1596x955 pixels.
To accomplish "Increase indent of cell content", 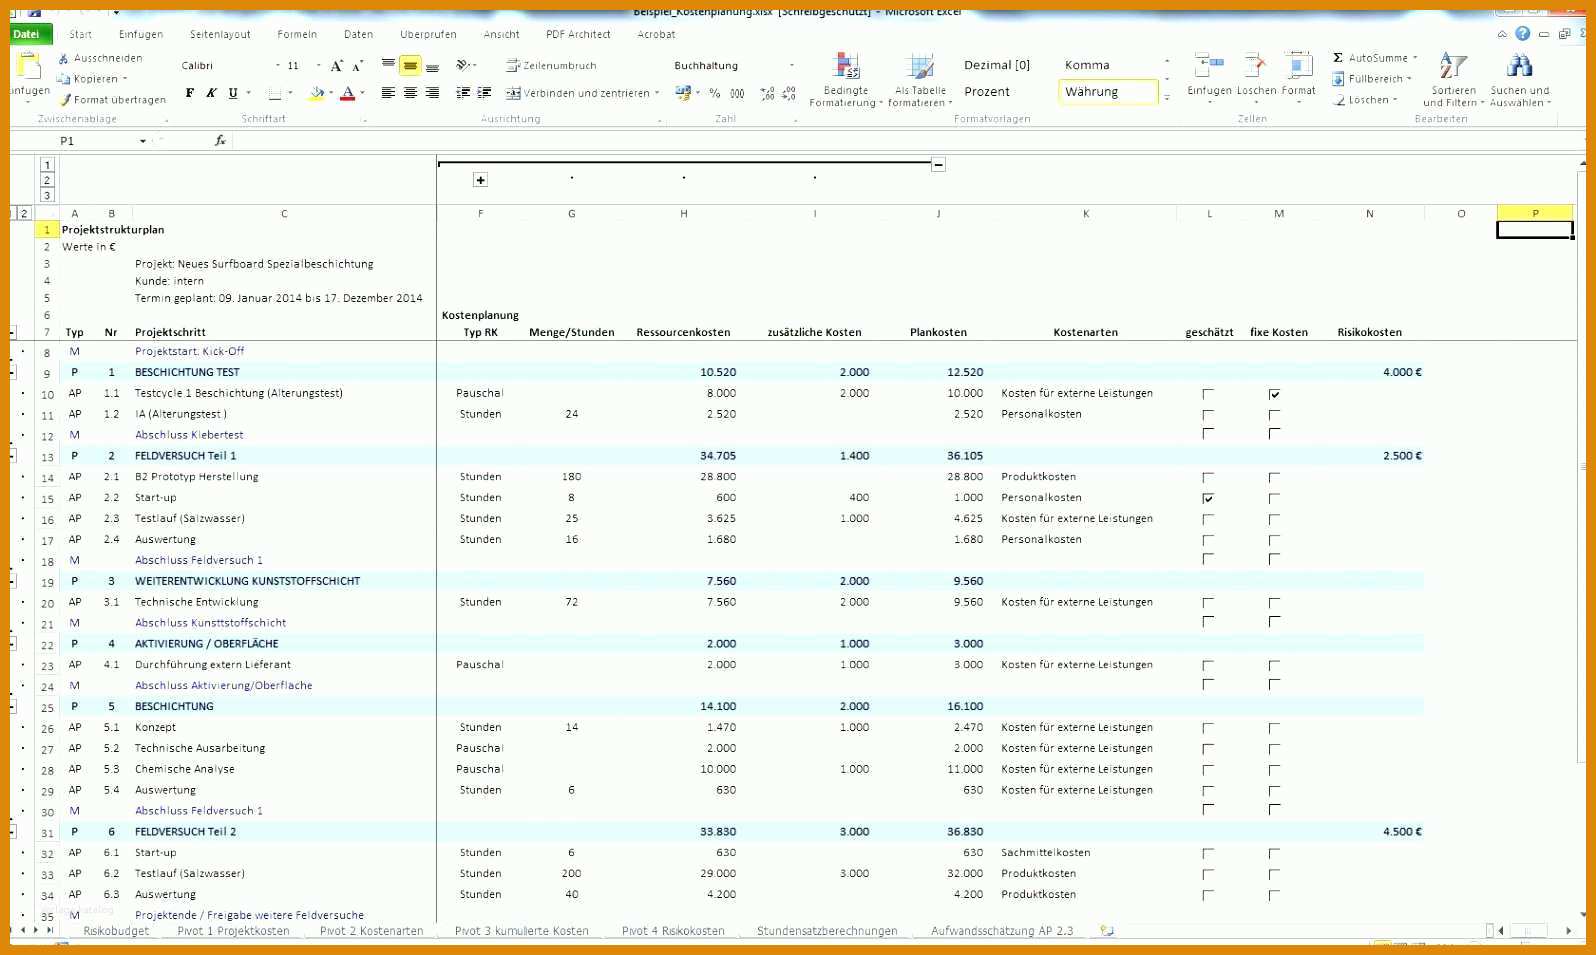I will click(485, 93).
